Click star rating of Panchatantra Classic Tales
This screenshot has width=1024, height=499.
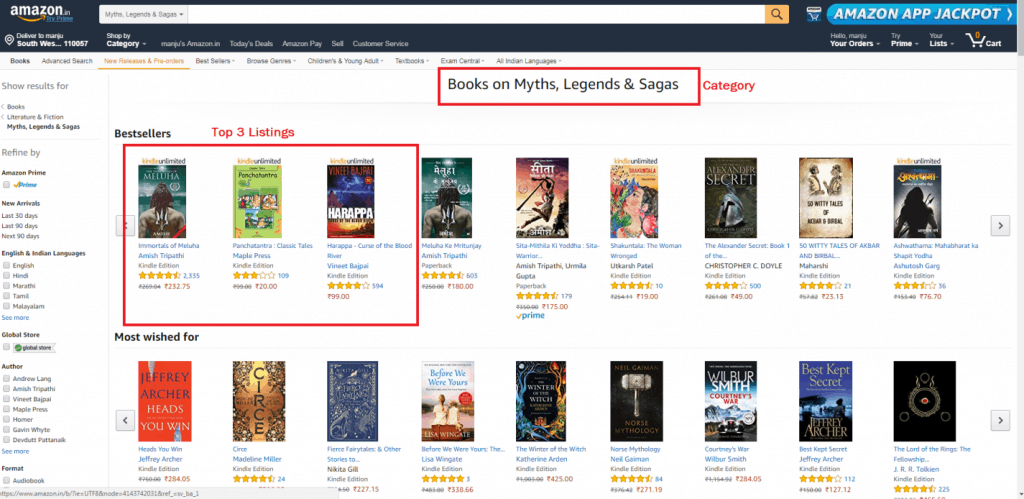point(254,276)
